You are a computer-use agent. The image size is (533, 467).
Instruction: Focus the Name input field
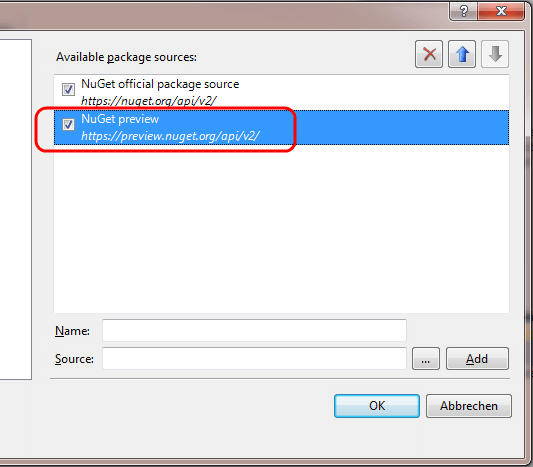coord(254,330)
